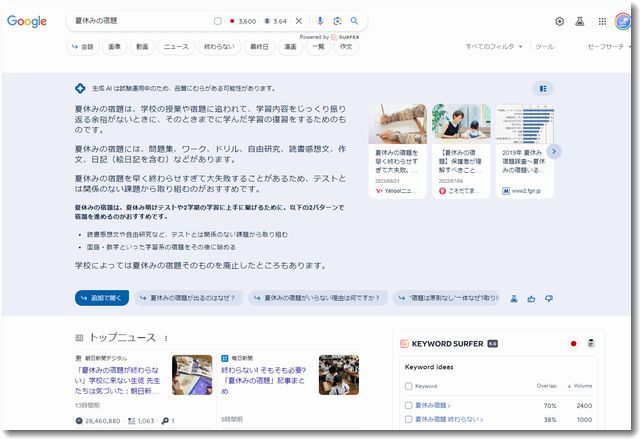The width and height of the screenshot is (640, 439).
Task: Switch to the 画像 tab
Action: pyautogui.click(x=114, y=47)
